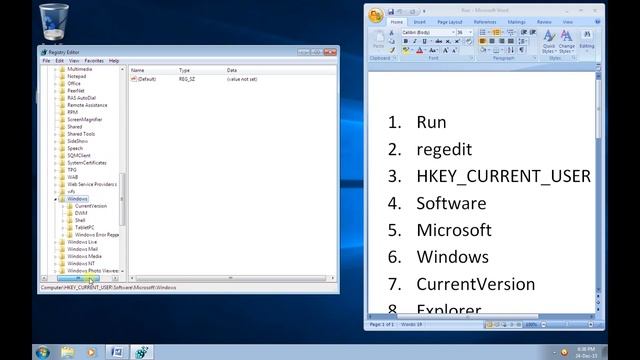Click the Grow Font icon
The image size is (640, 360).
pyautogui.click(x=446, y=50)
